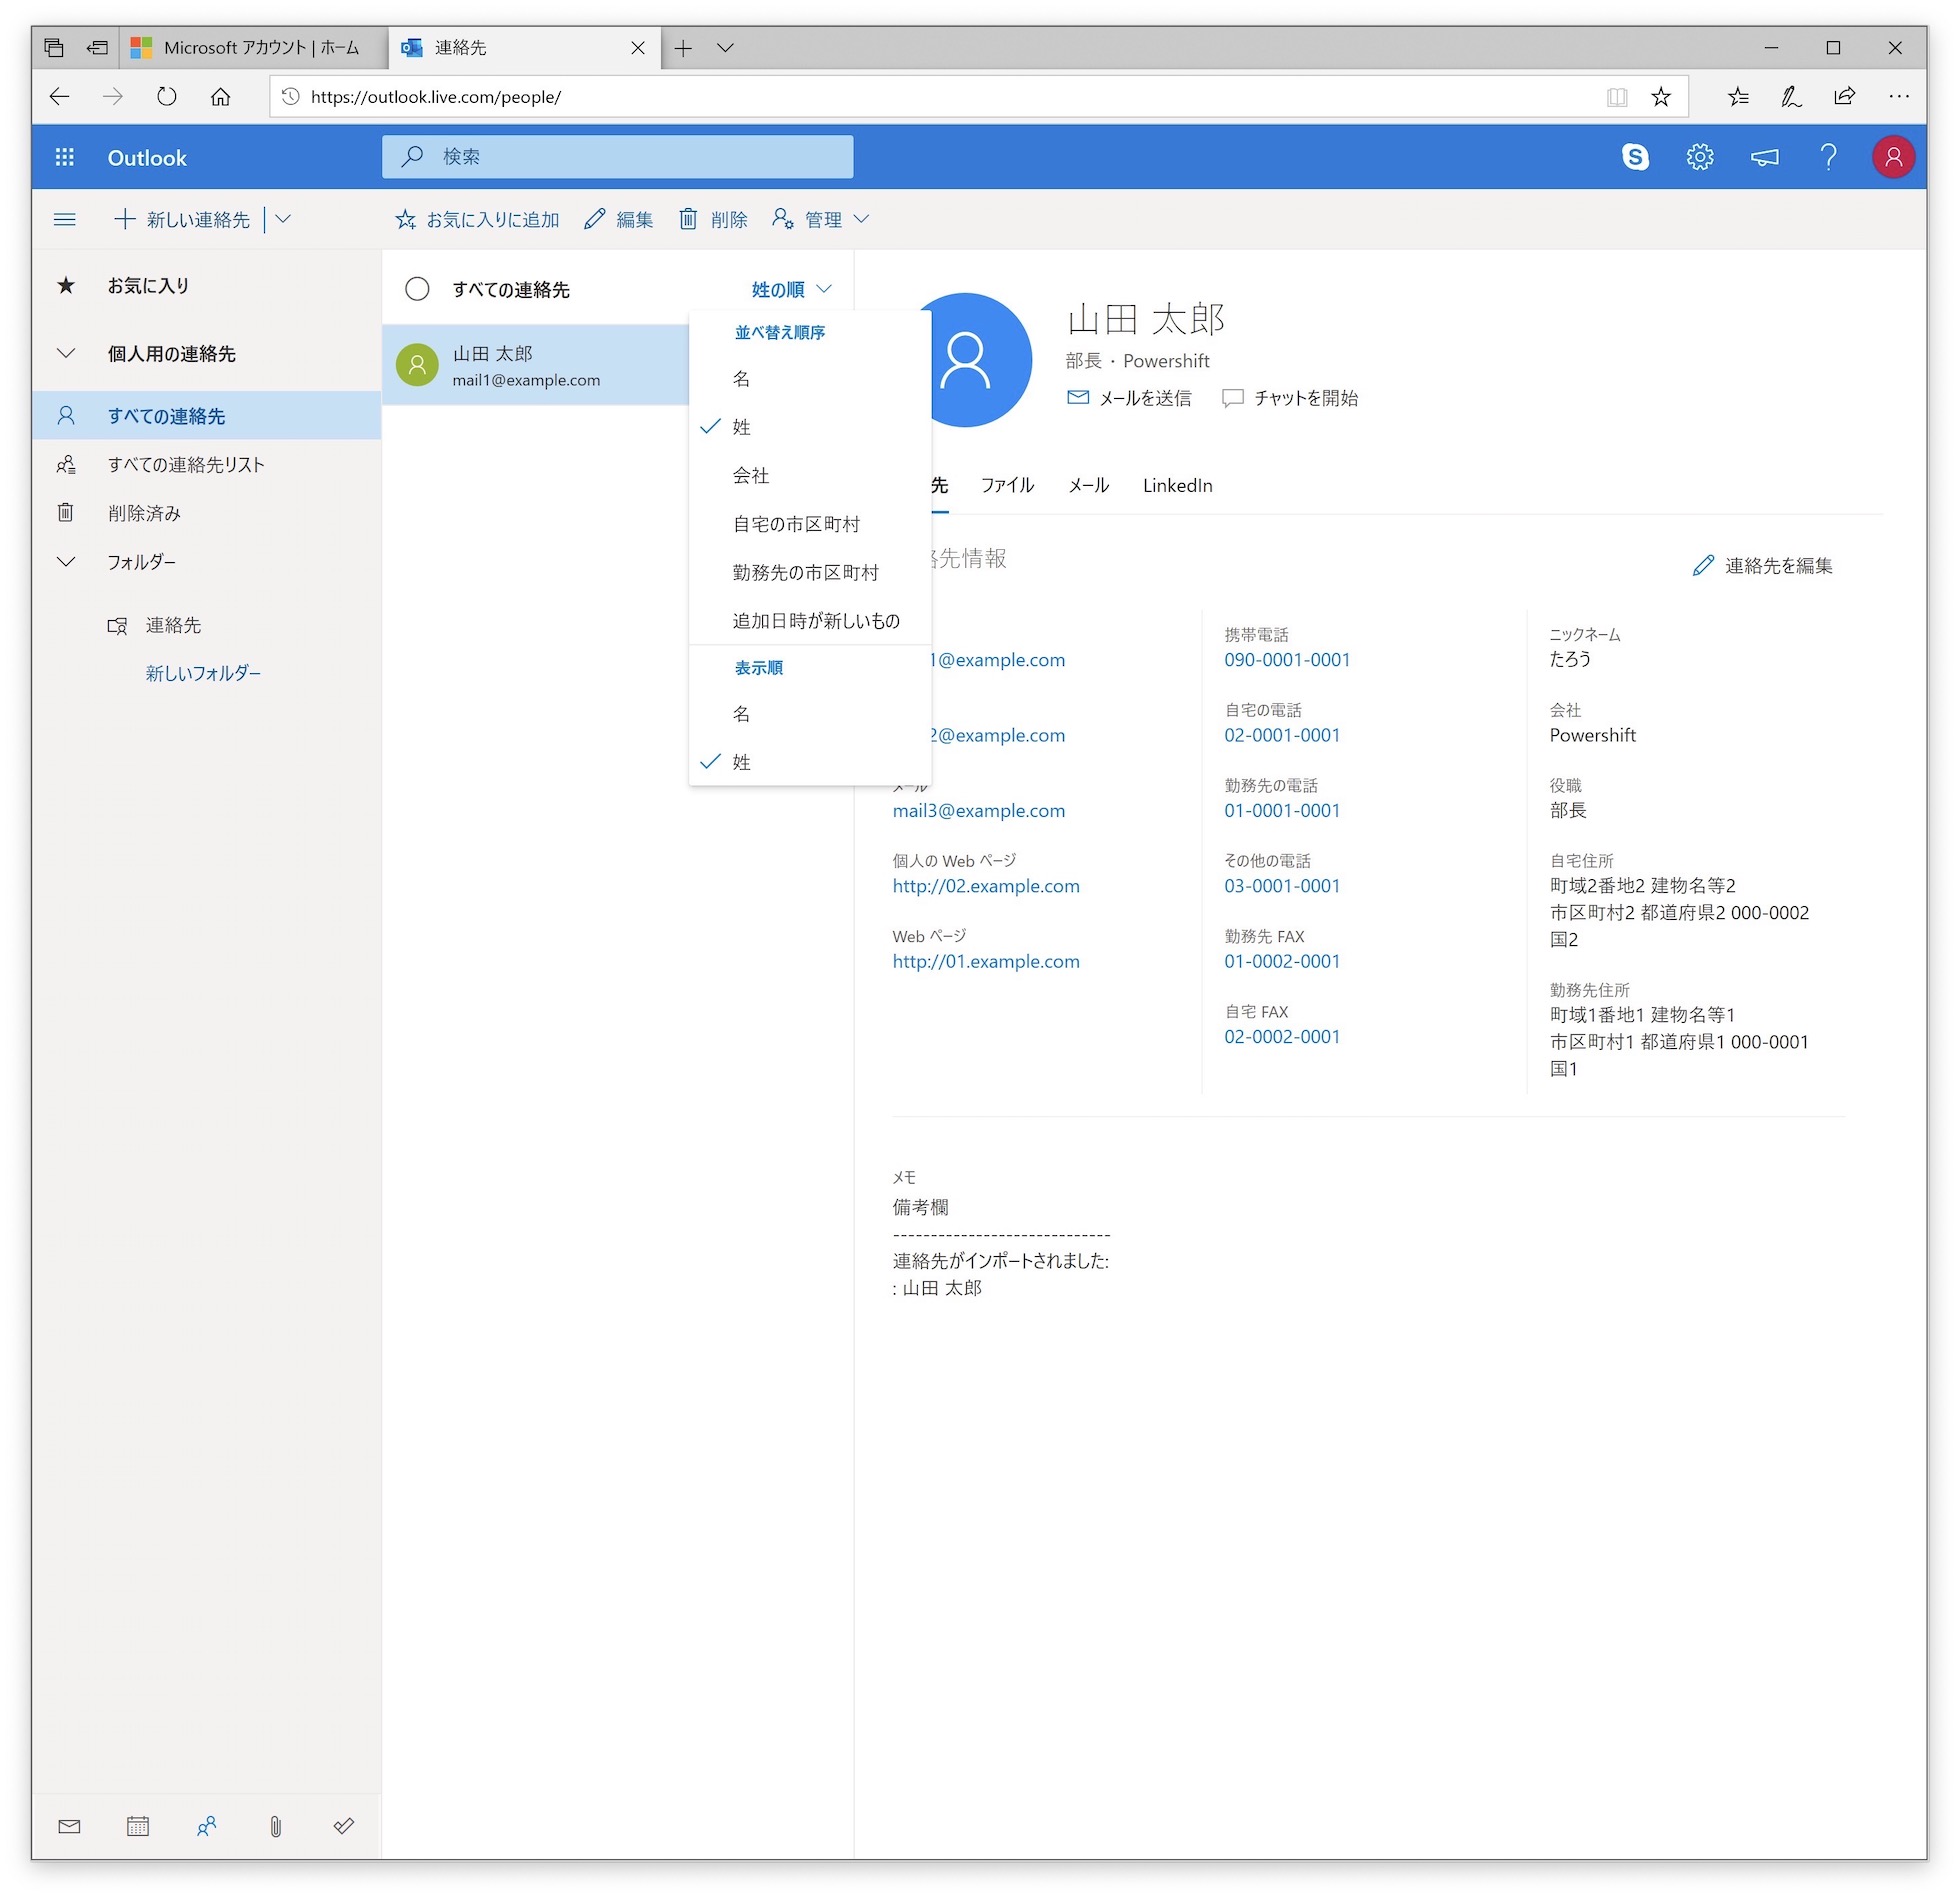The height and width of the screenshot is (1898, 1960).
Task: Open Calendar from bottom navigation bar
Action: click(x=138, y=1826)
